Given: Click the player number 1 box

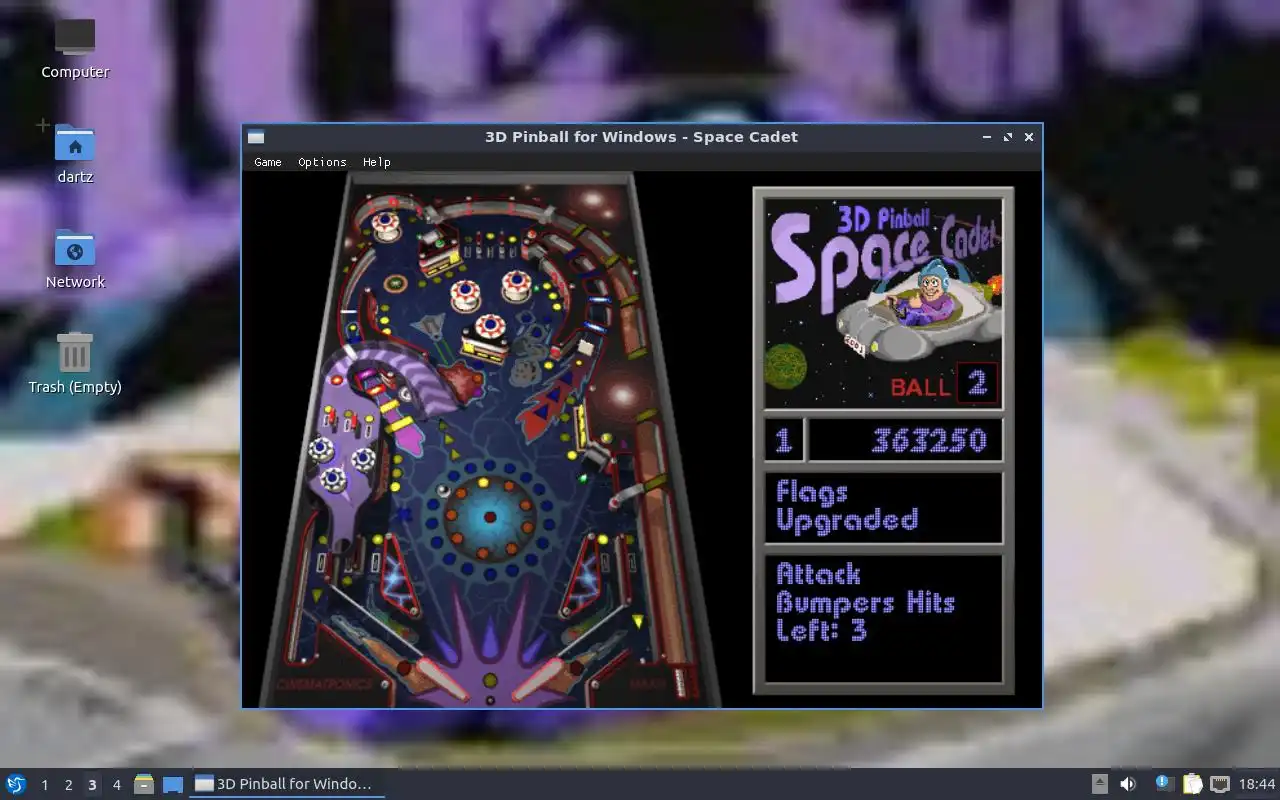Looking at the screenshot, I should (784, 440).
